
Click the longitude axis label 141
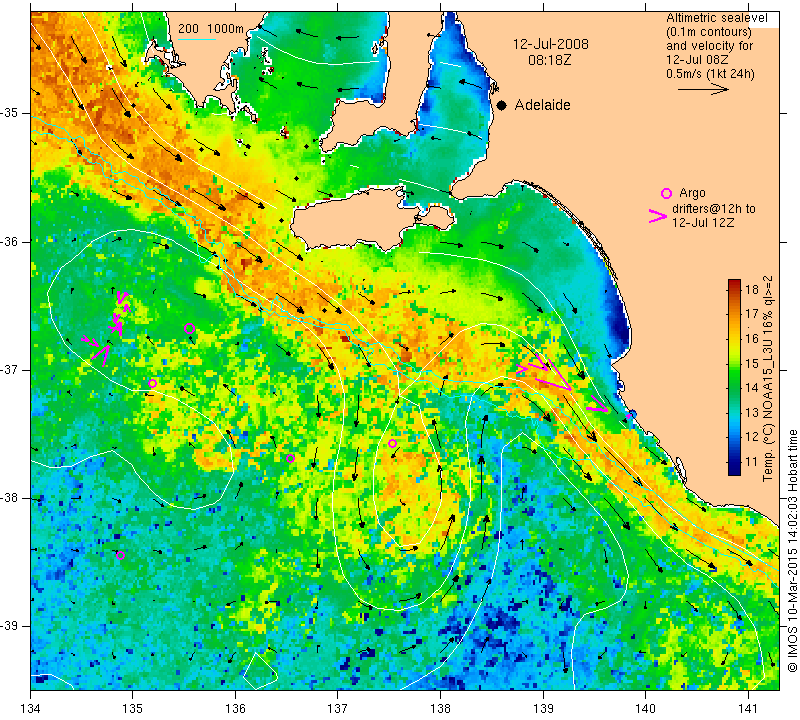click(748, 709)
